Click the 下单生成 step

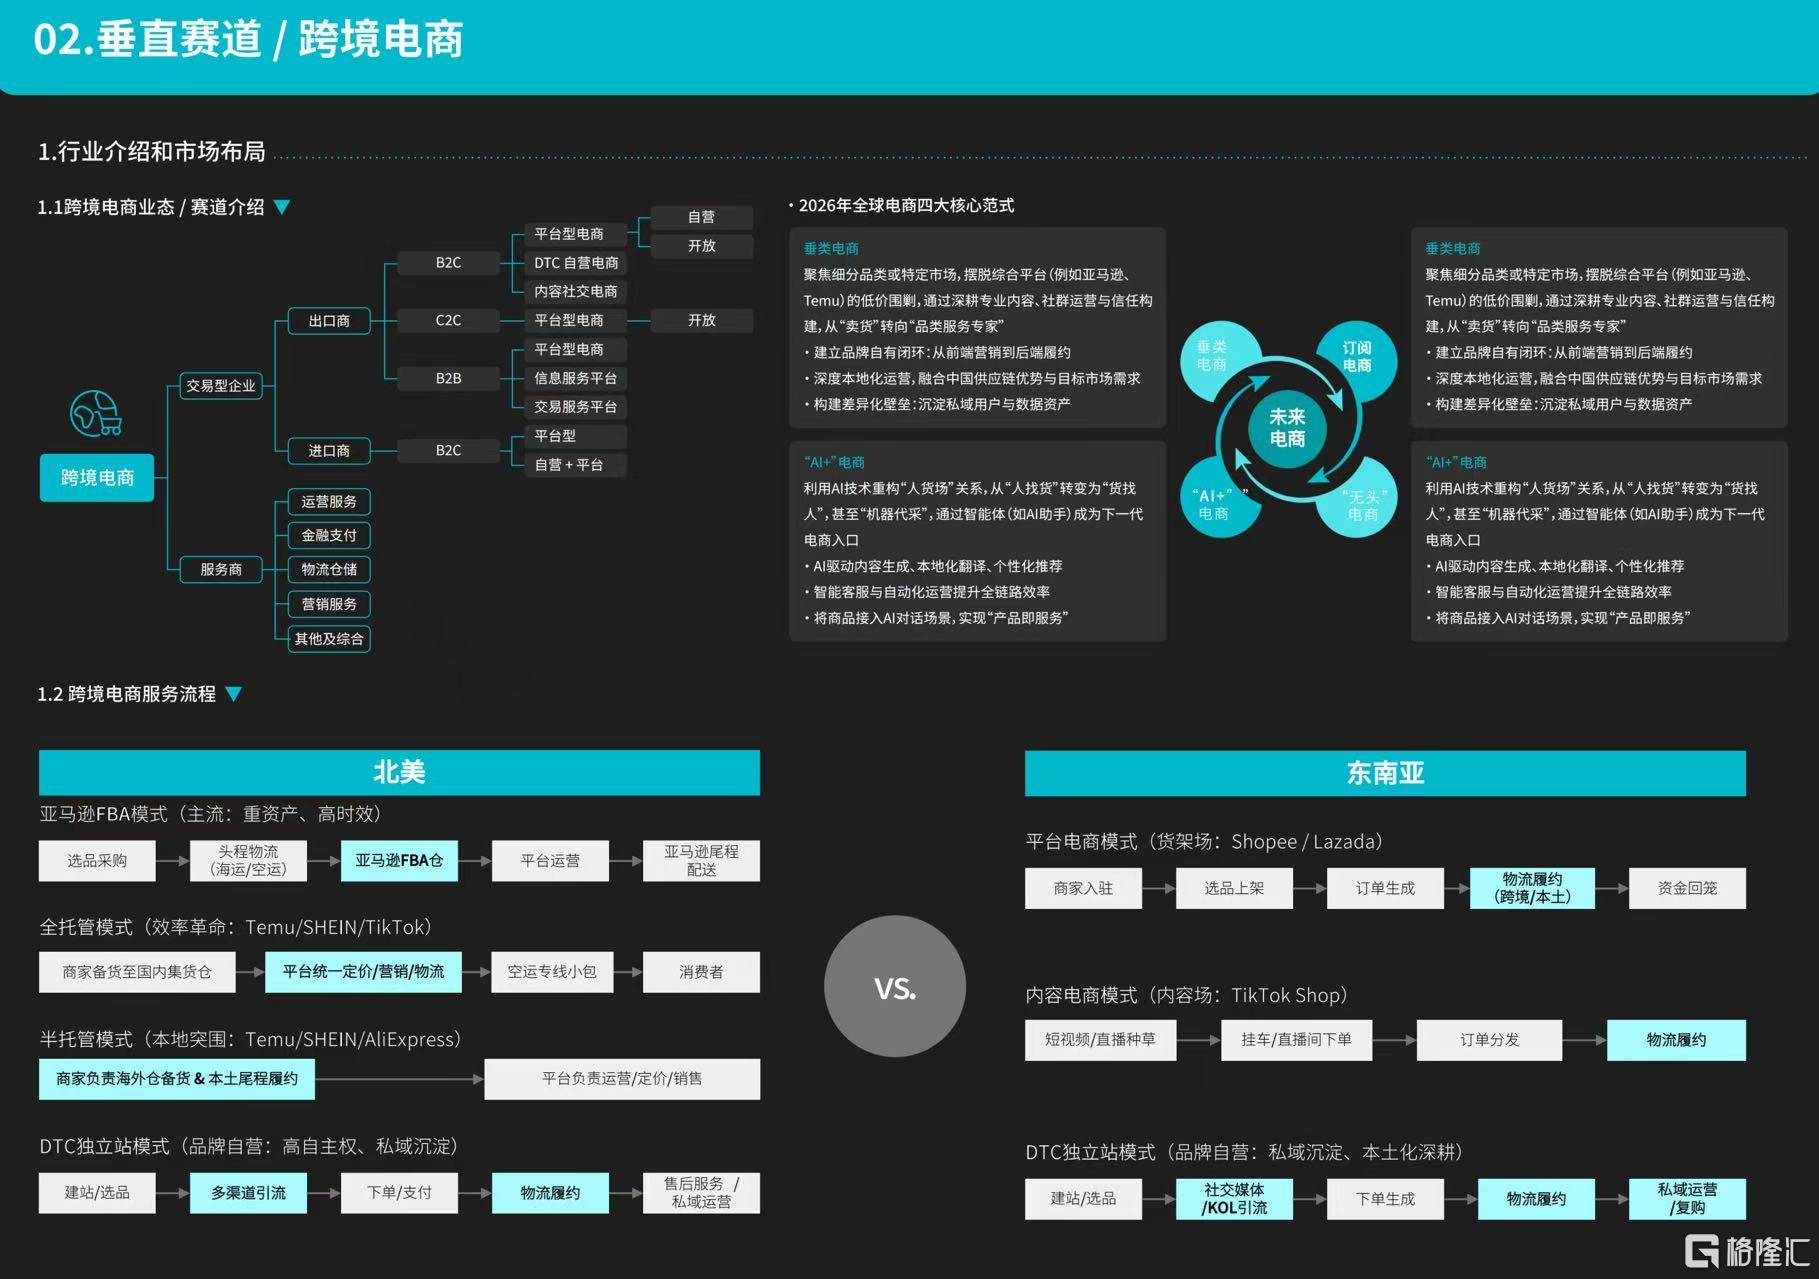[1385, 1199]
